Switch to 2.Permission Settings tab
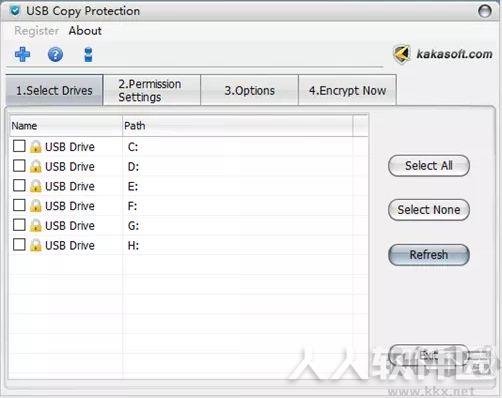502x398 pixels. point(152,90)
